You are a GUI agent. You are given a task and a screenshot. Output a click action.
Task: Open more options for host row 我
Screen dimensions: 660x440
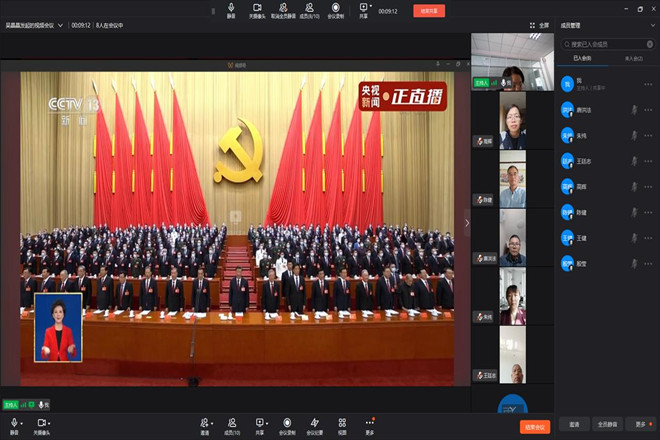648,84
